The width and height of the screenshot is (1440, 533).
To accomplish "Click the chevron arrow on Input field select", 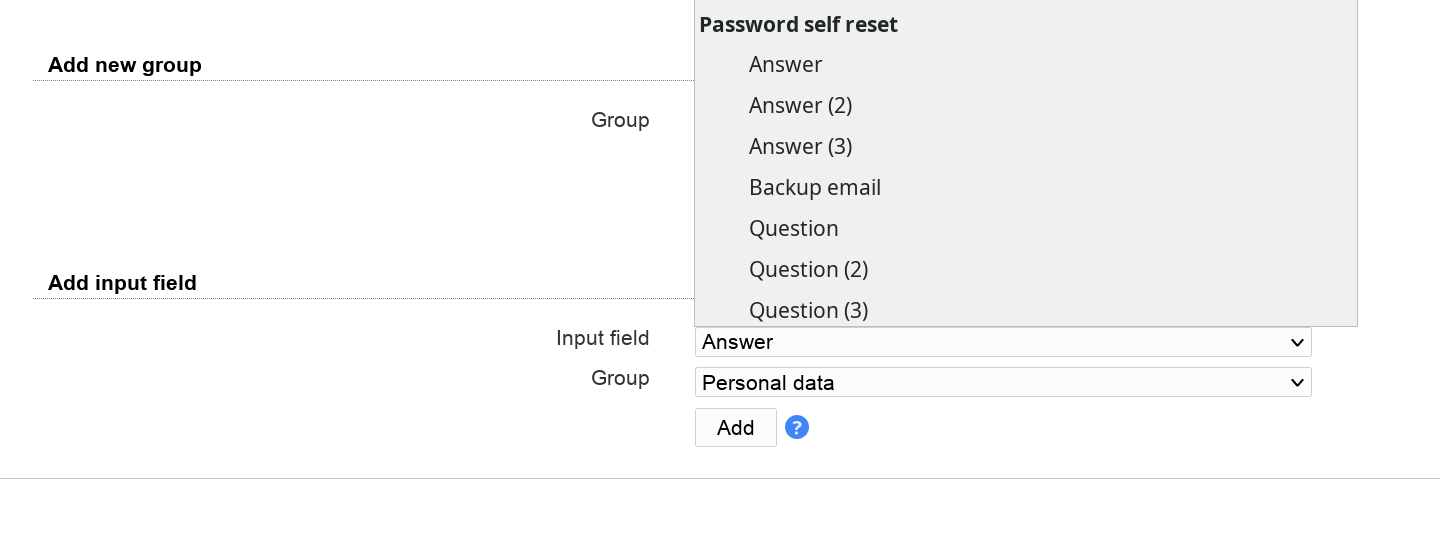I will click(1297, 342).
